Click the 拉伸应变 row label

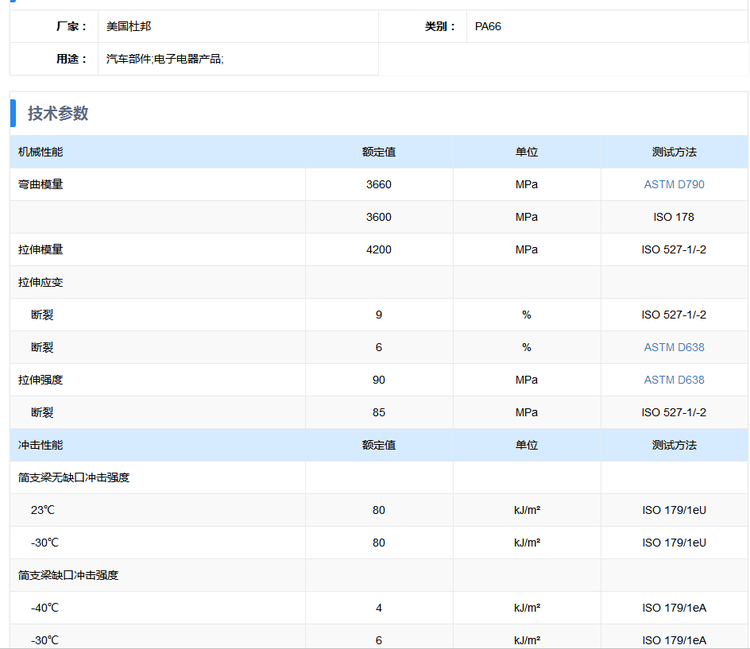(x=40, y=282)
